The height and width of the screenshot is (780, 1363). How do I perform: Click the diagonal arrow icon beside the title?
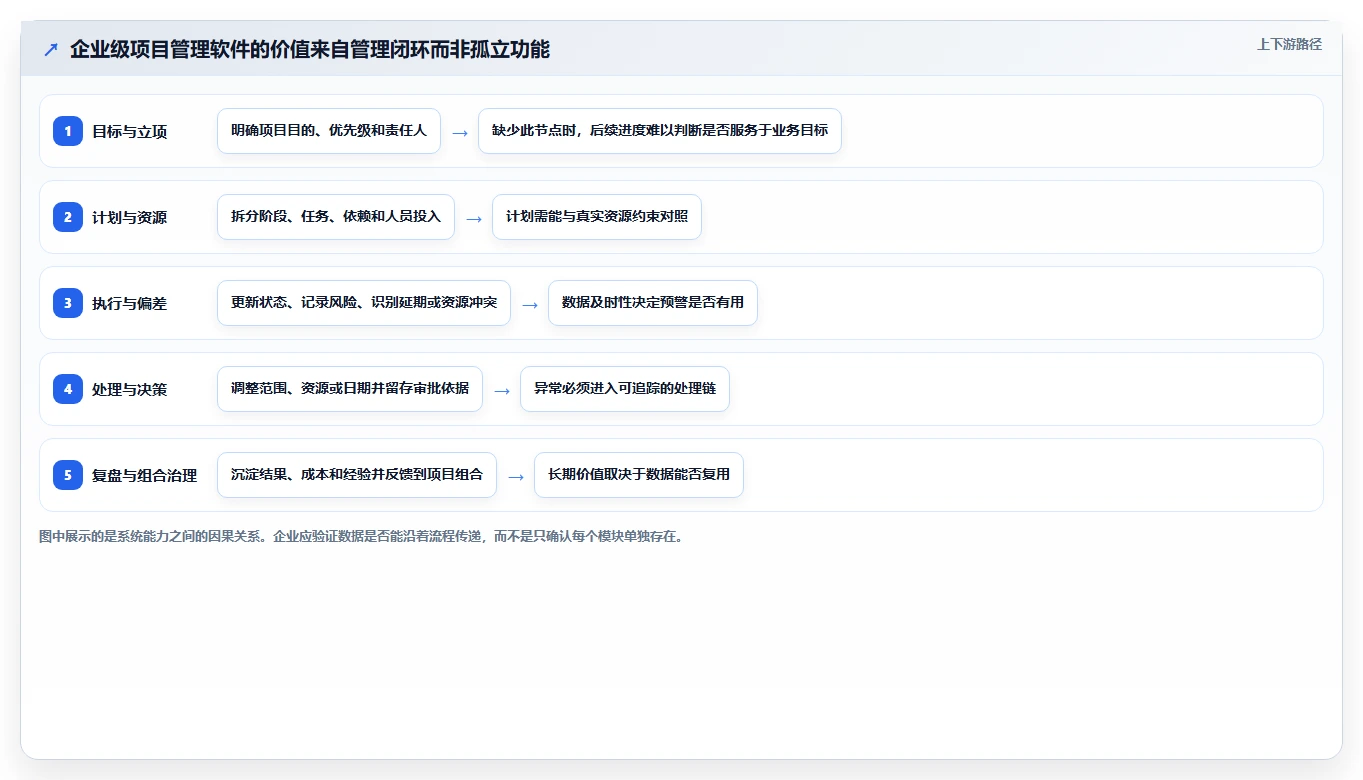pos(51,49)
